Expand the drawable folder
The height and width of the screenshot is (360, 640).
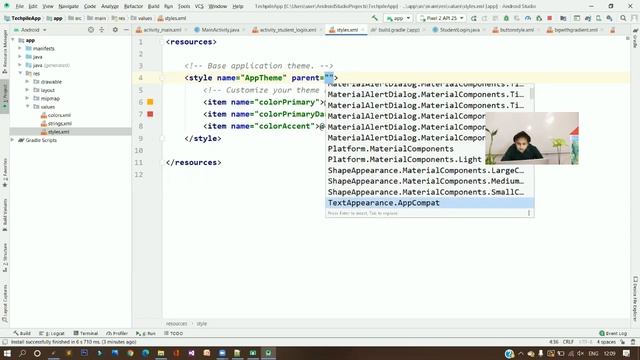coord(27,82)
